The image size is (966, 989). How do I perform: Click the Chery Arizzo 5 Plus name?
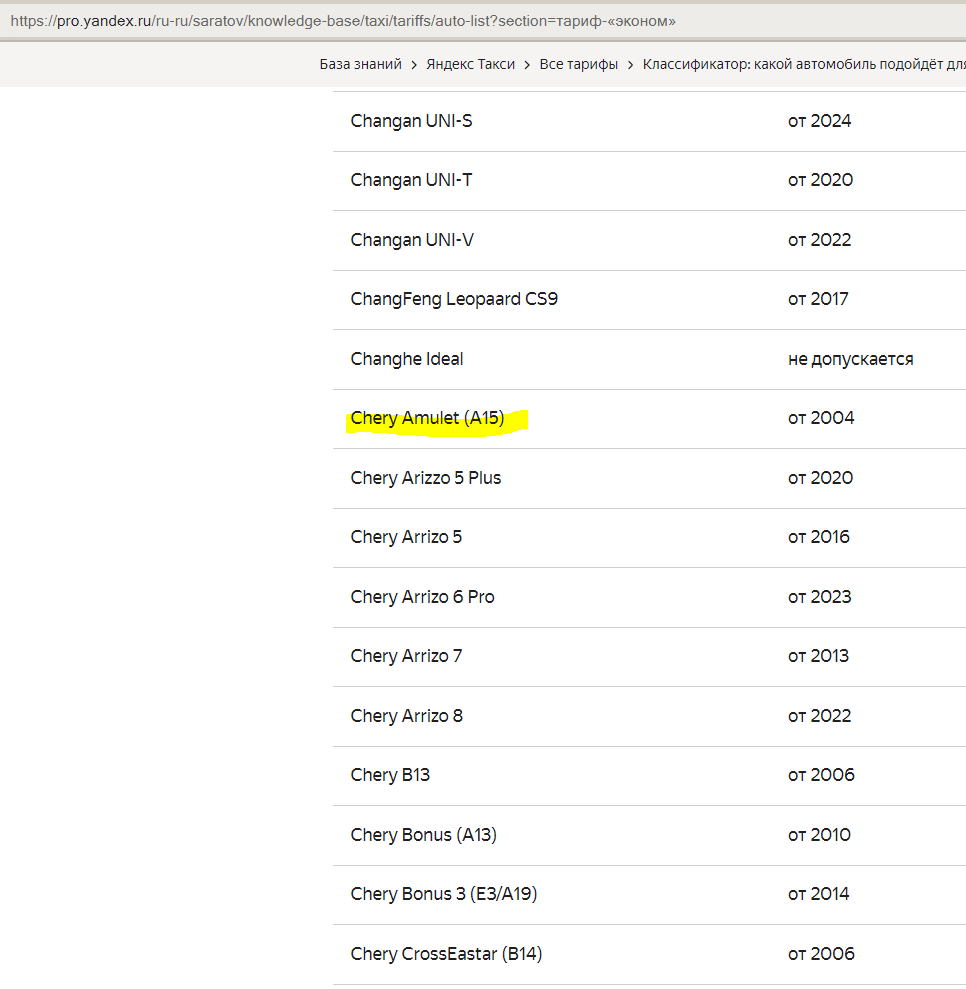(426, 478)
